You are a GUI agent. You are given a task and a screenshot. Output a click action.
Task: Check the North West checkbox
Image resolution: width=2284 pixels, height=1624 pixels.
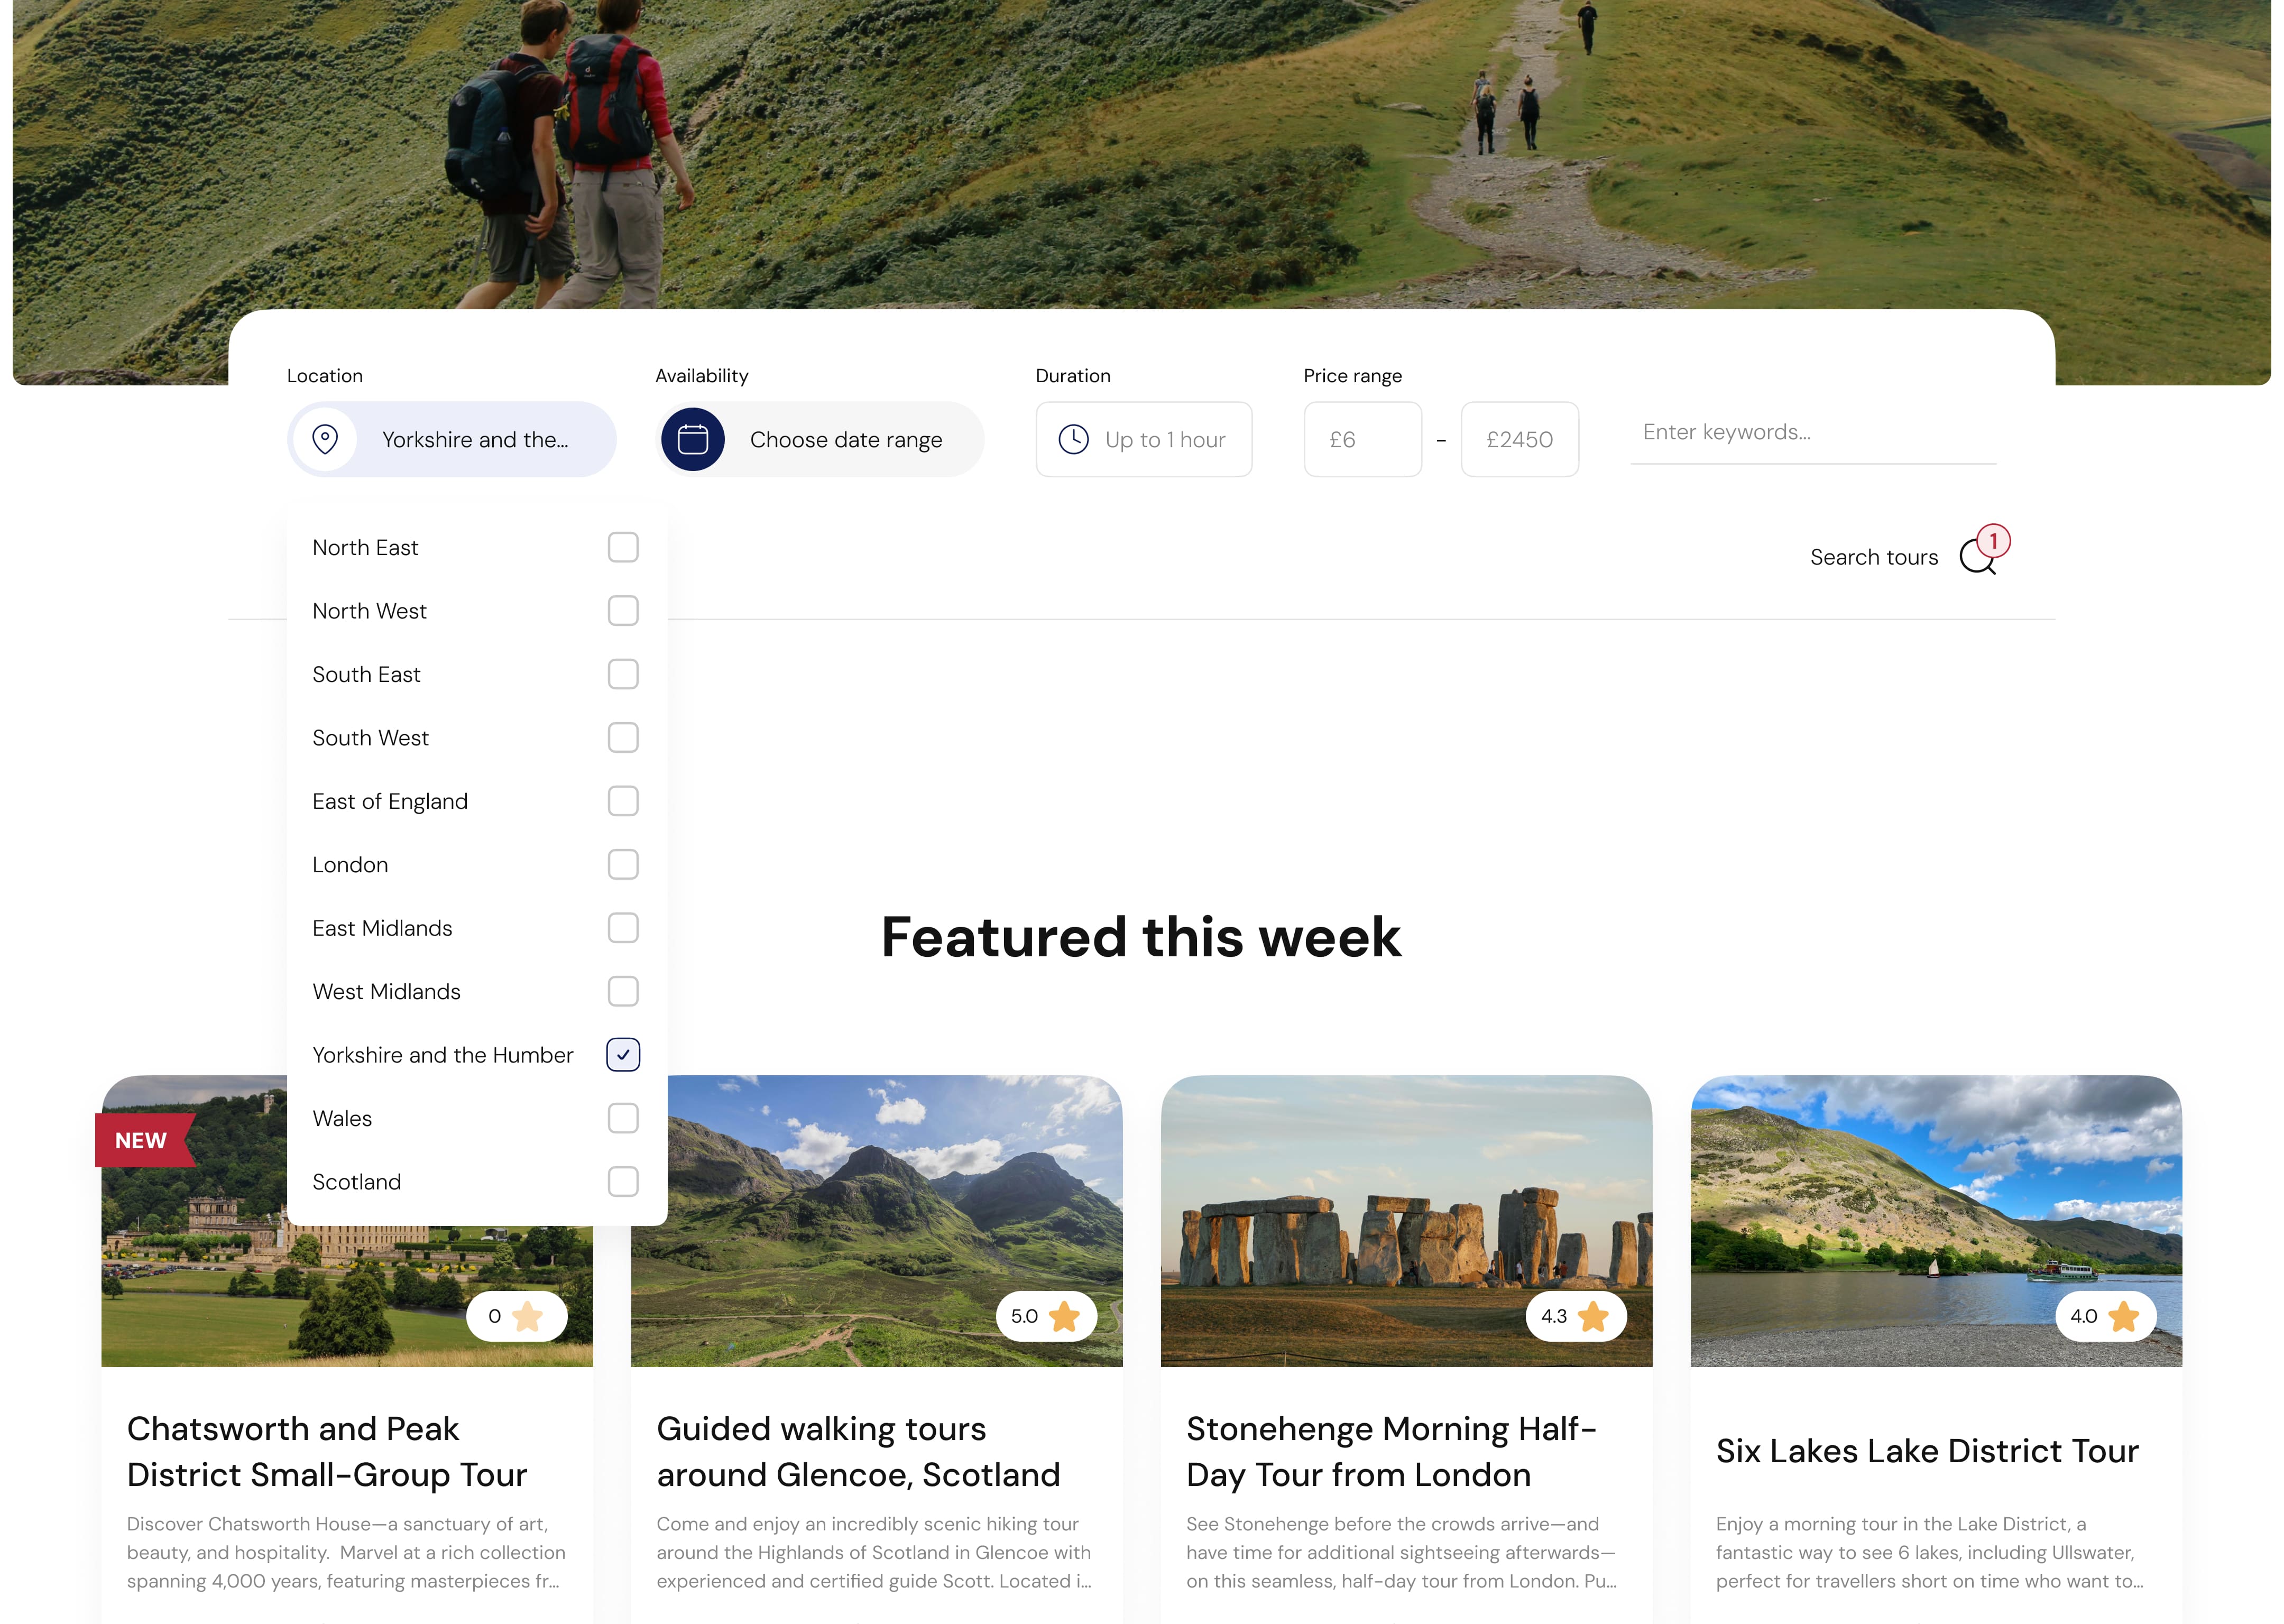point(623,611)
